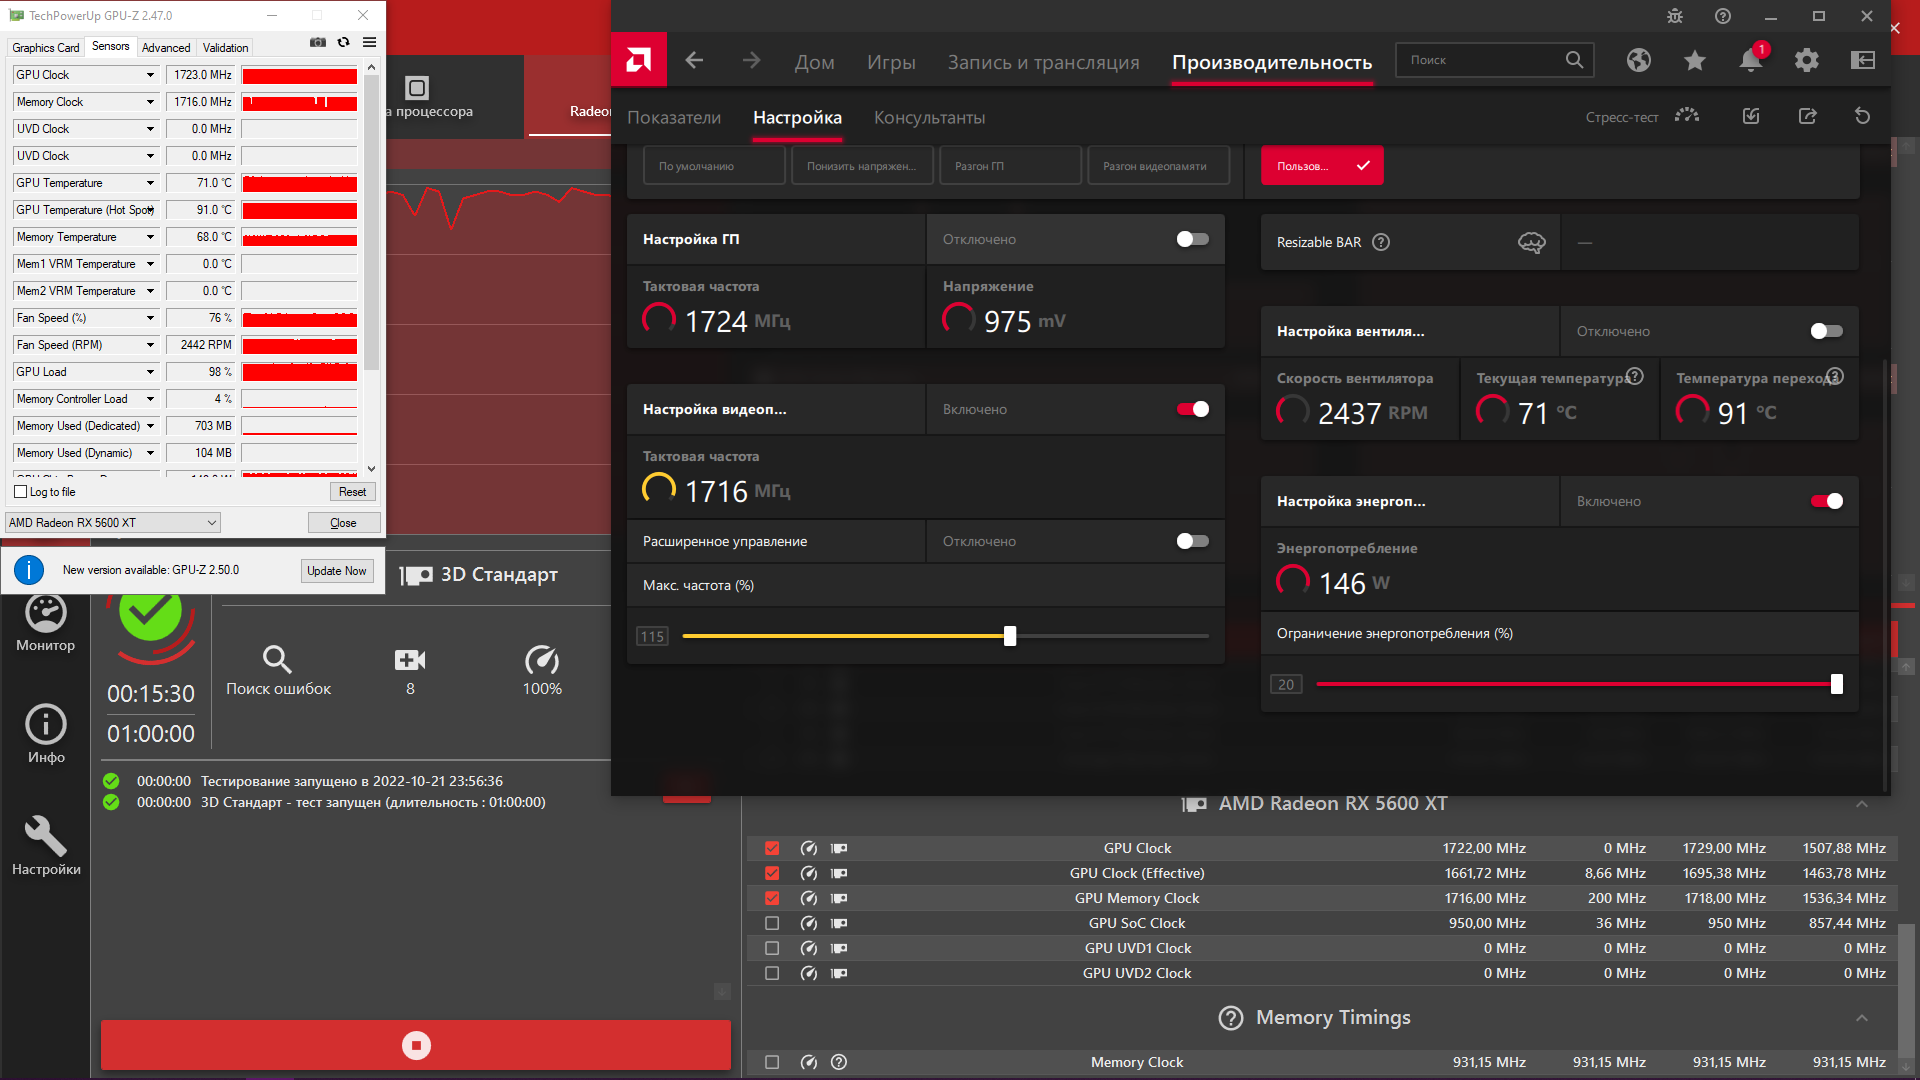Click Update Now button in GPU-Z

tap(337, 571)
